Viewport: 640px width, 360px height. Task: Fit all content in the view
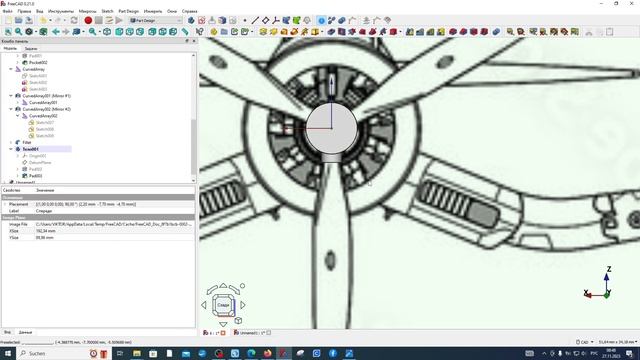coord(8,32)
